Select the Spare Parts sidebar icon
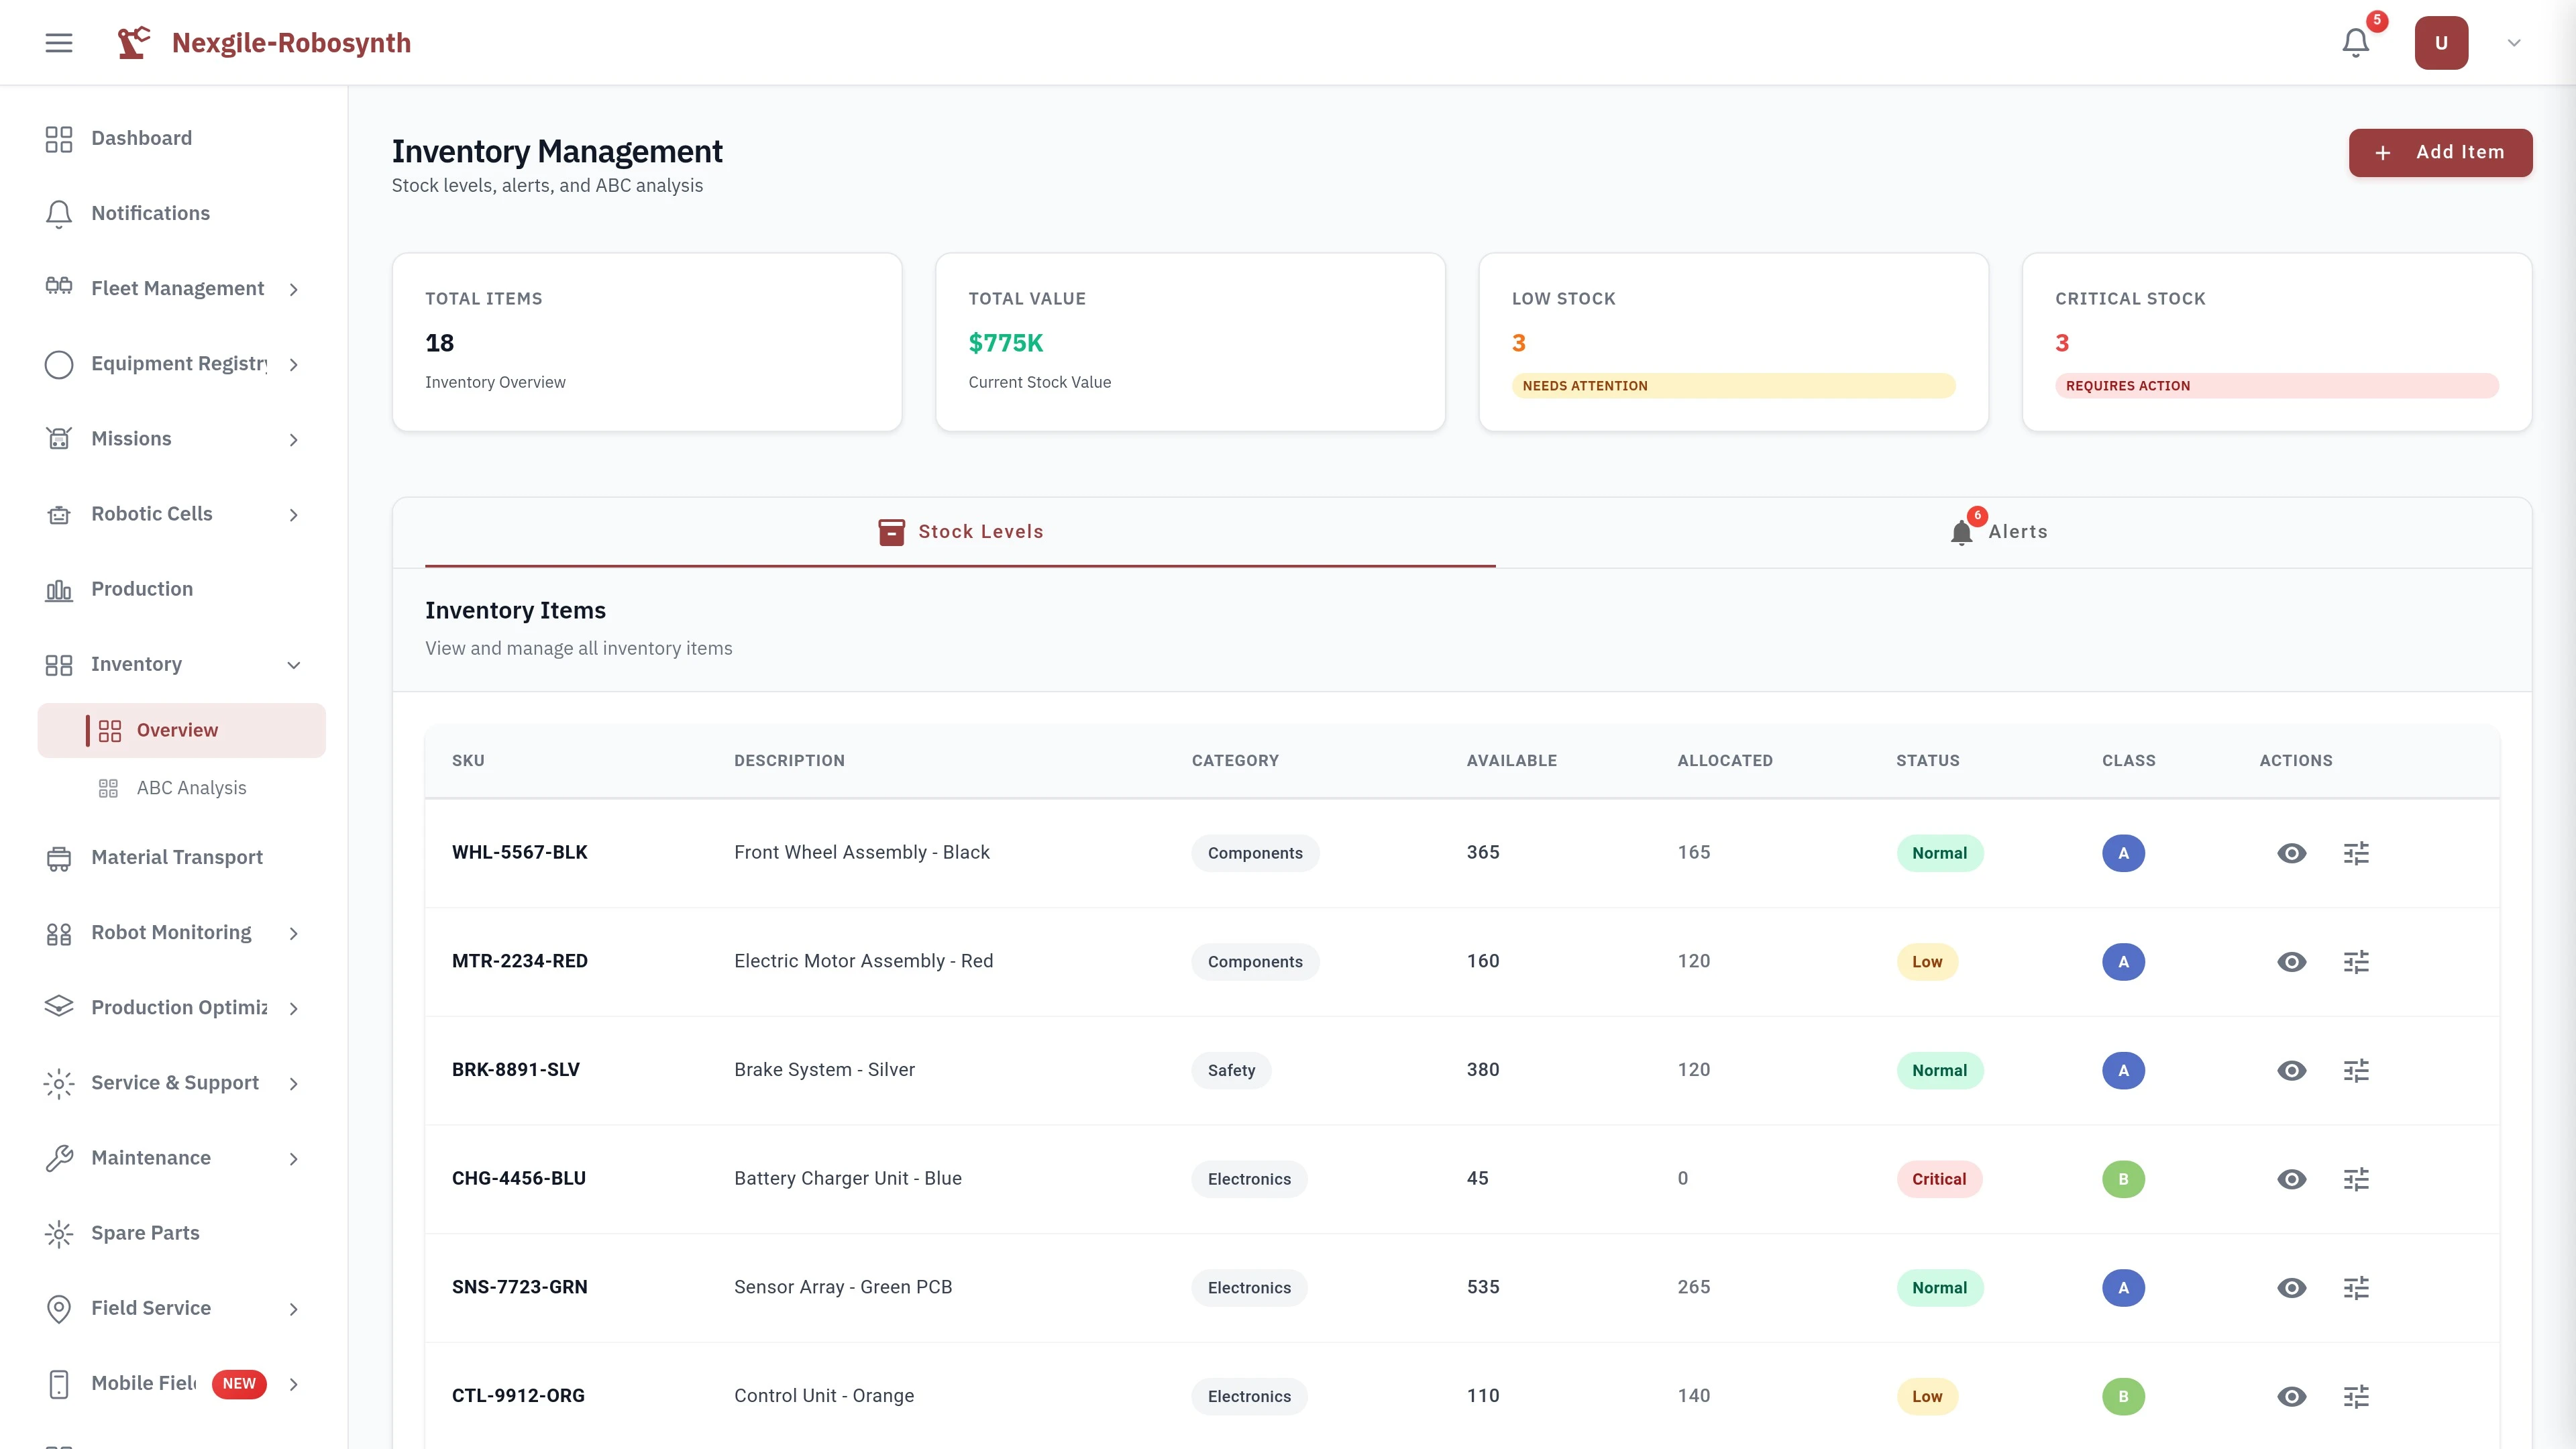2576x1449 pixels. [x=59, y=1232]
